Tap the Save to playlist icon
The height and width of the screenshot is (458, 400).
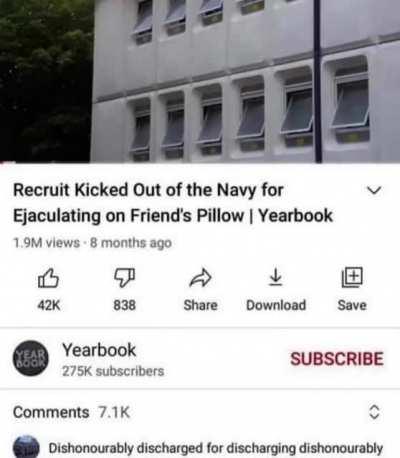(352, 277)
